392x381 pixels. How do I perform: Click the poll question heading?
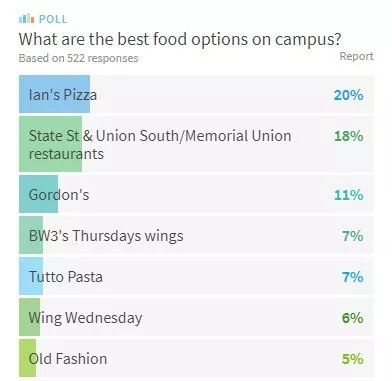tap(180, 39)
